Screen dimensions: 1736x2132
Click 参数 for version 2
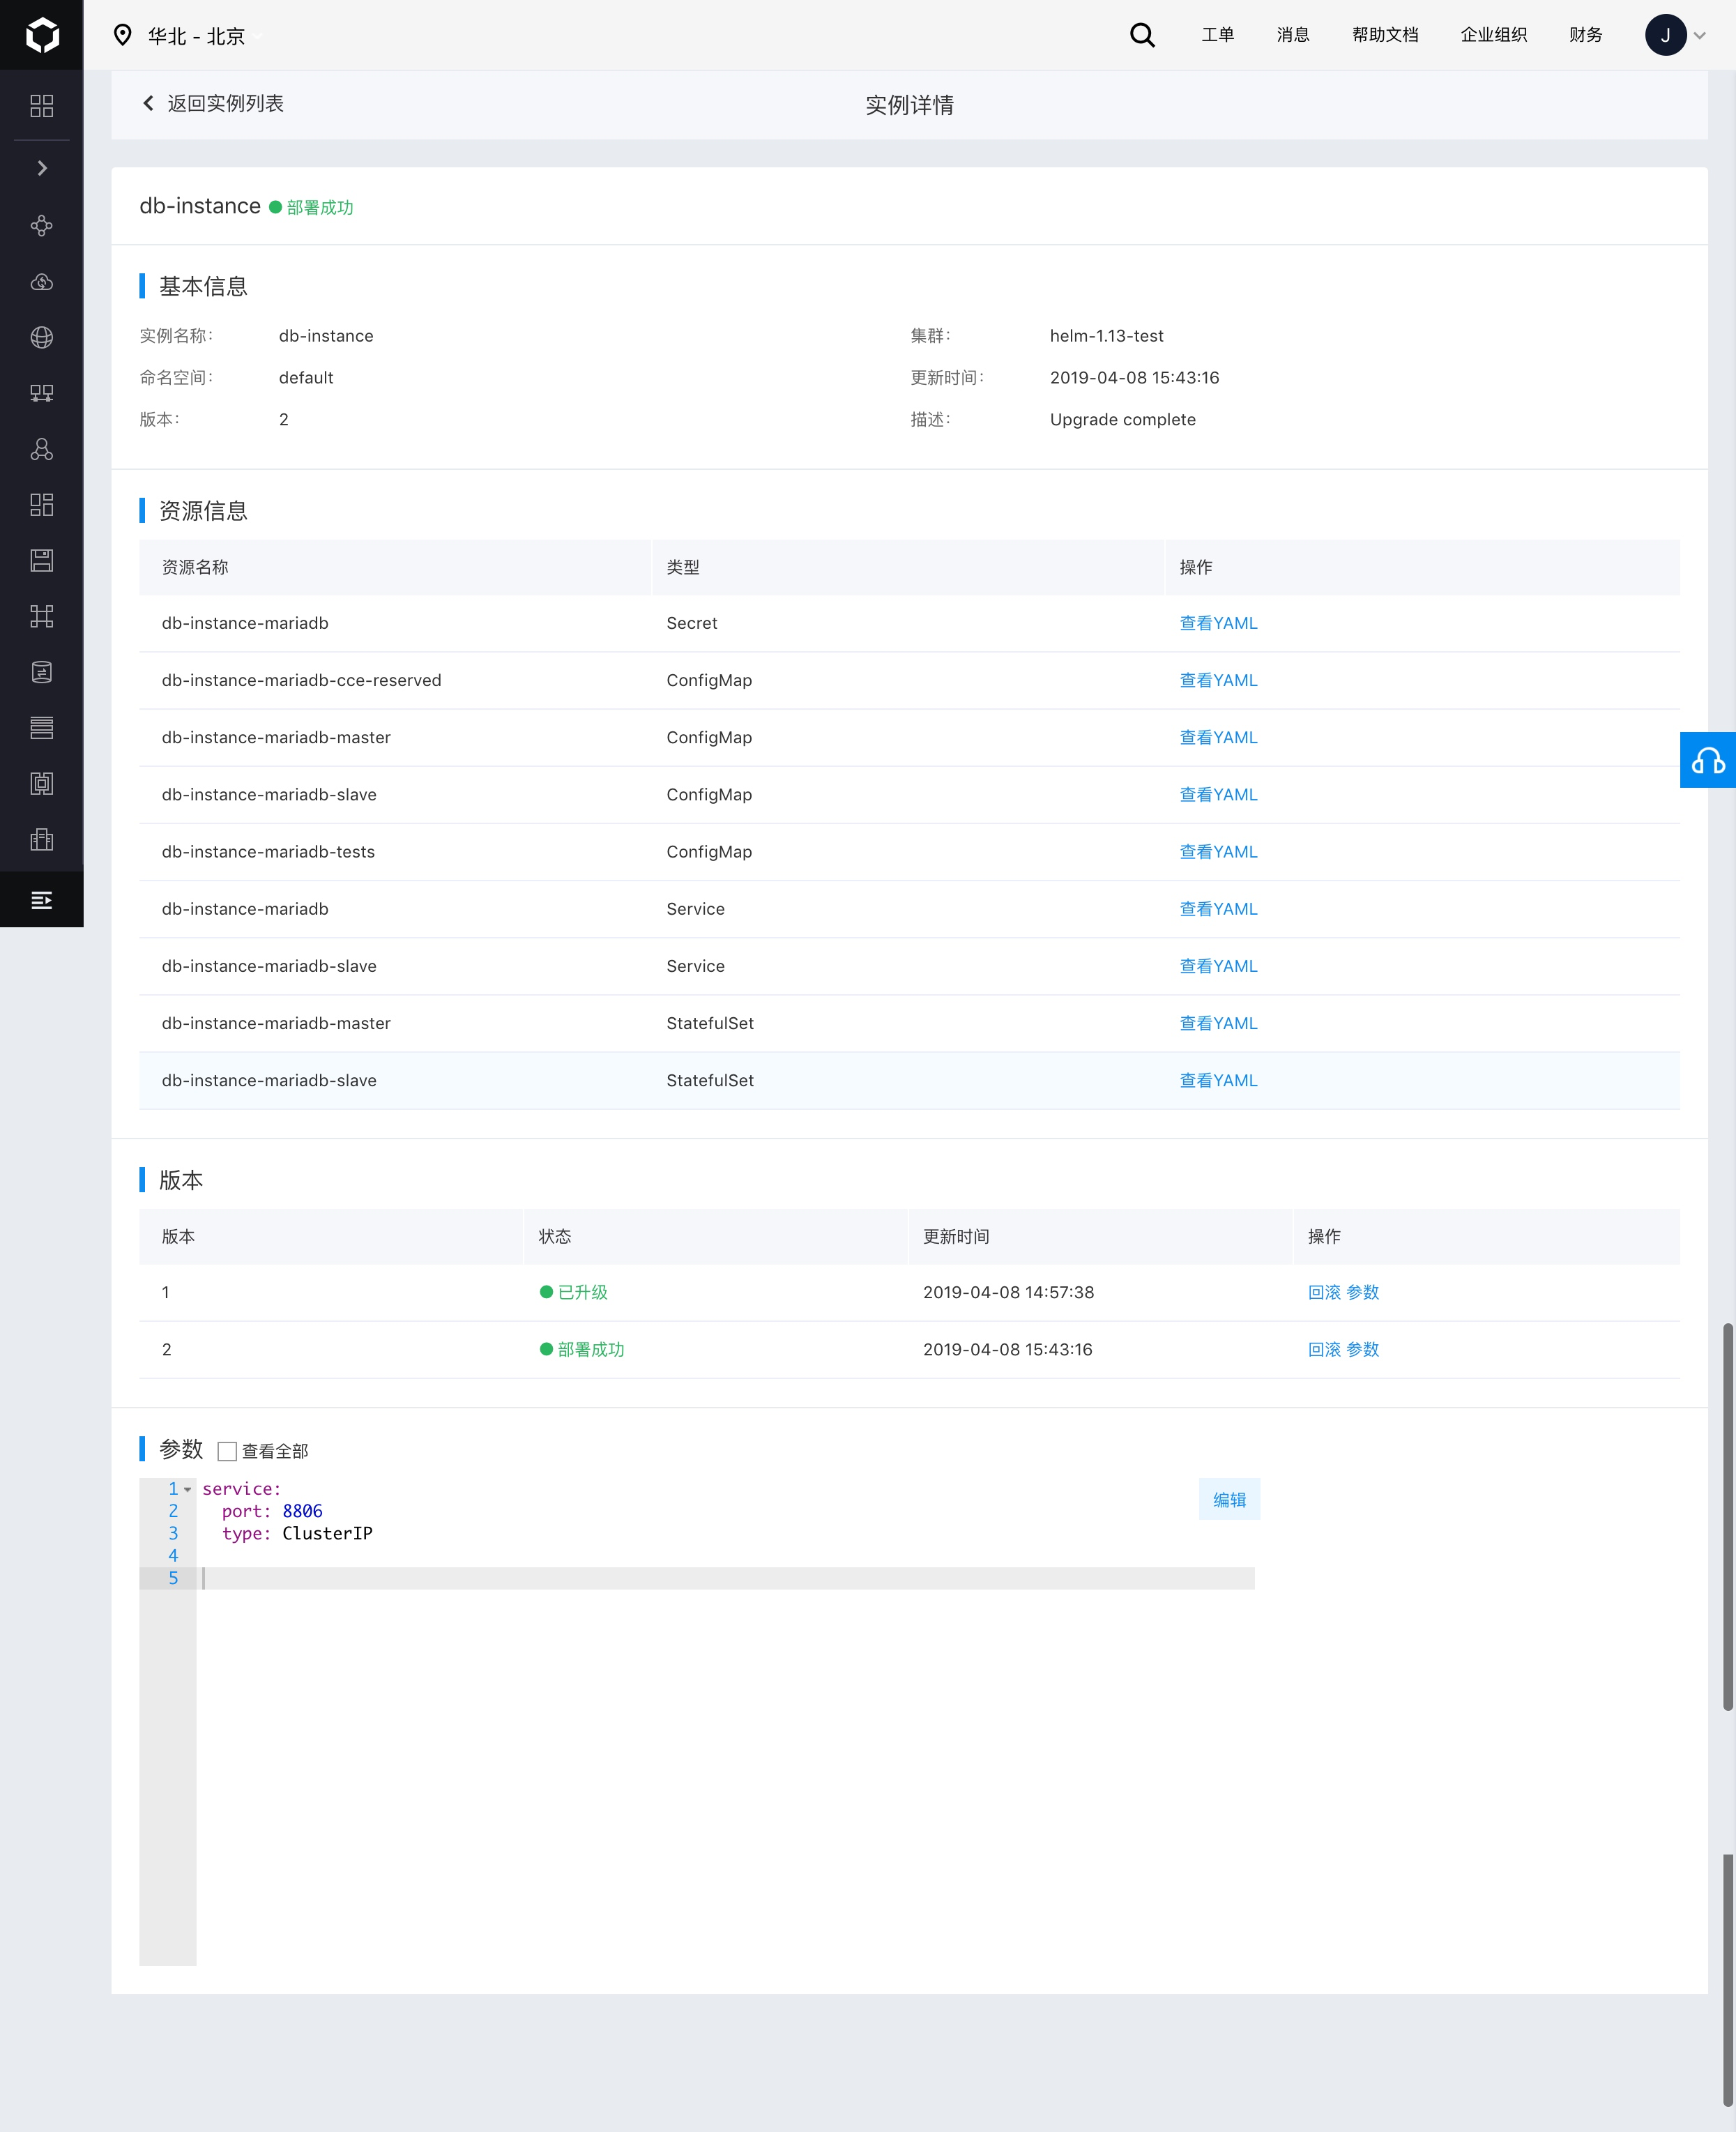[1362, 1349]
